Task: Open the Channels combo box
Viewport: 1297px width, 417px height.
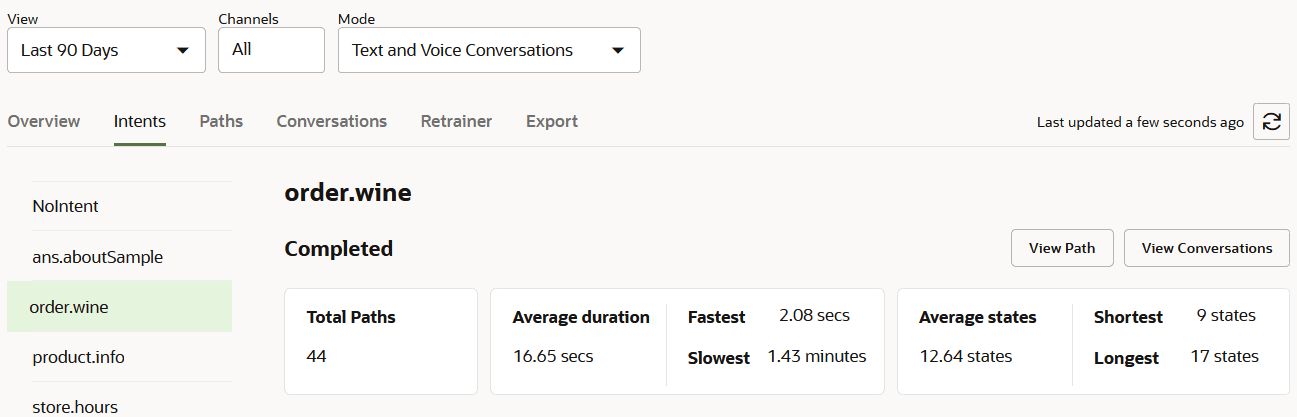Action: [x=271, y=49]
